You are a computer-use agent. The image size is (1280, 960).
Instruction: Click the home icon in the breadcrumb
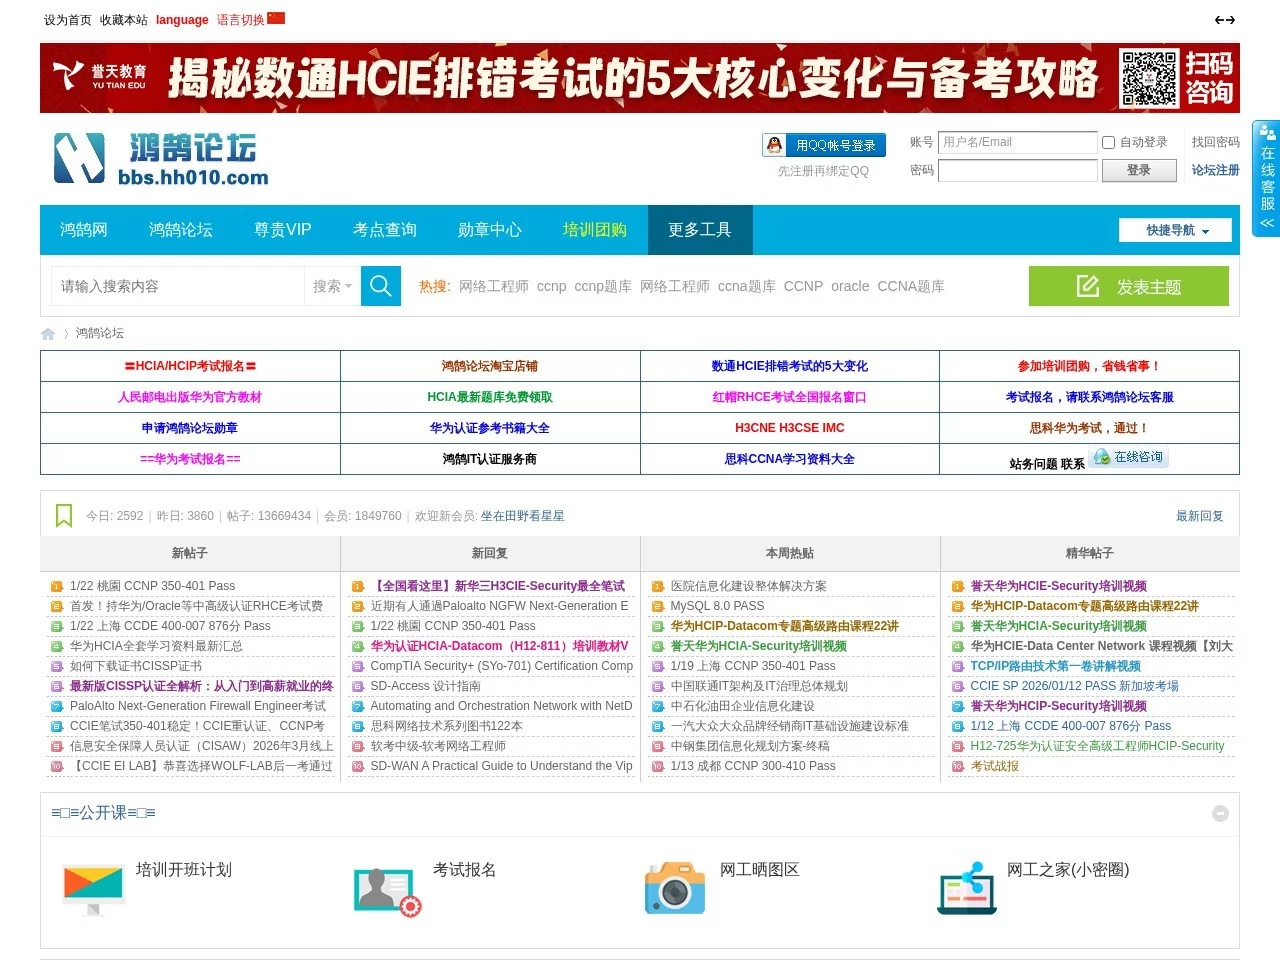point(47,333)
